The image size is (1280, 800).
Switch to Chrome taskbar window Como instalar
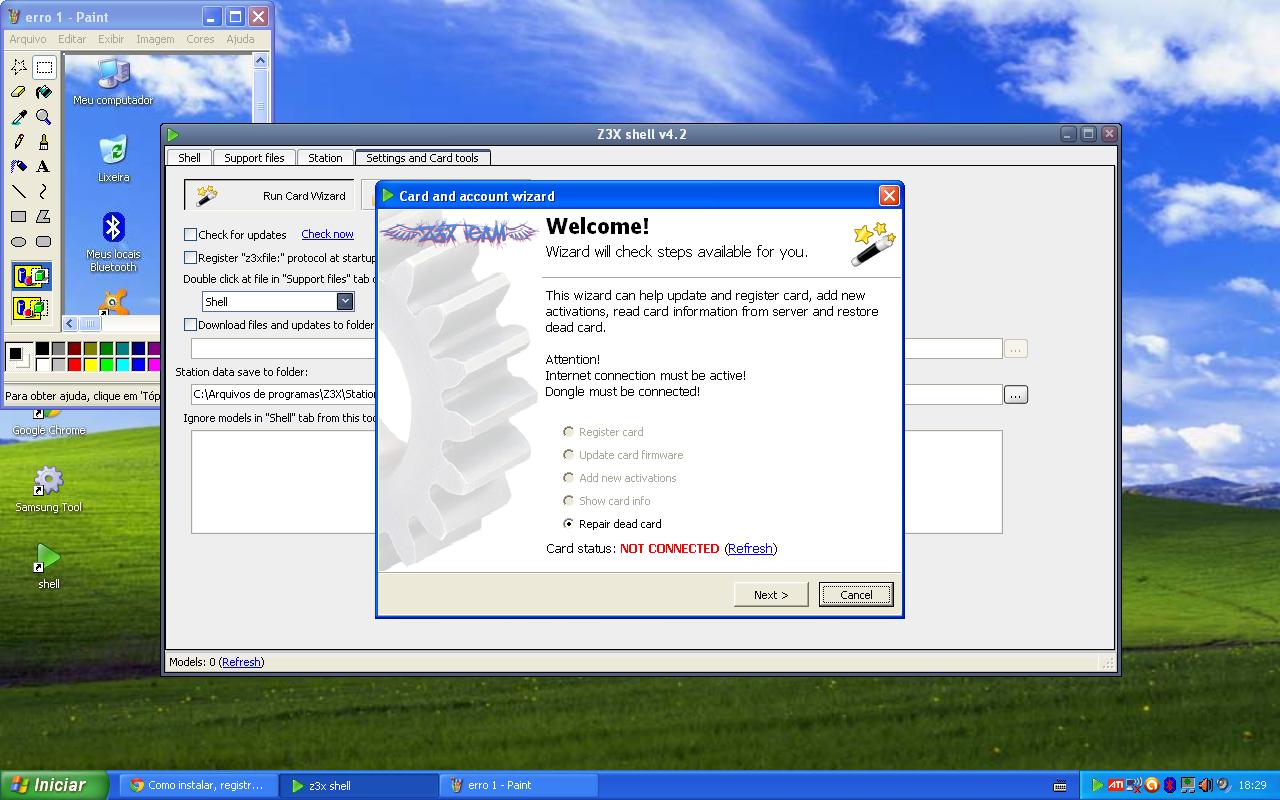pyautogui.click(x=198, y=785)
